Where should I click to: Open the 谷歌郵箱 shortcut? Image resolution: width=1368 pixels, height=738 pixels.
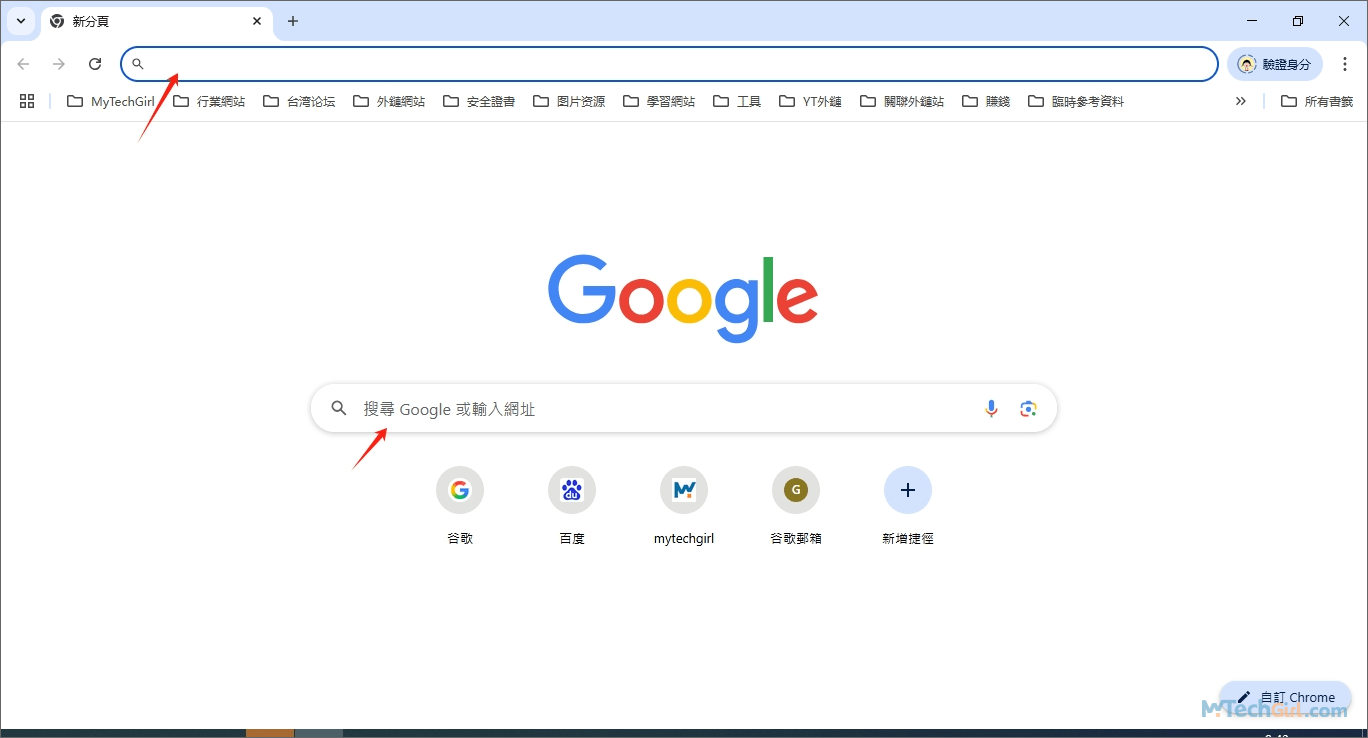click(x=795, y=490)
